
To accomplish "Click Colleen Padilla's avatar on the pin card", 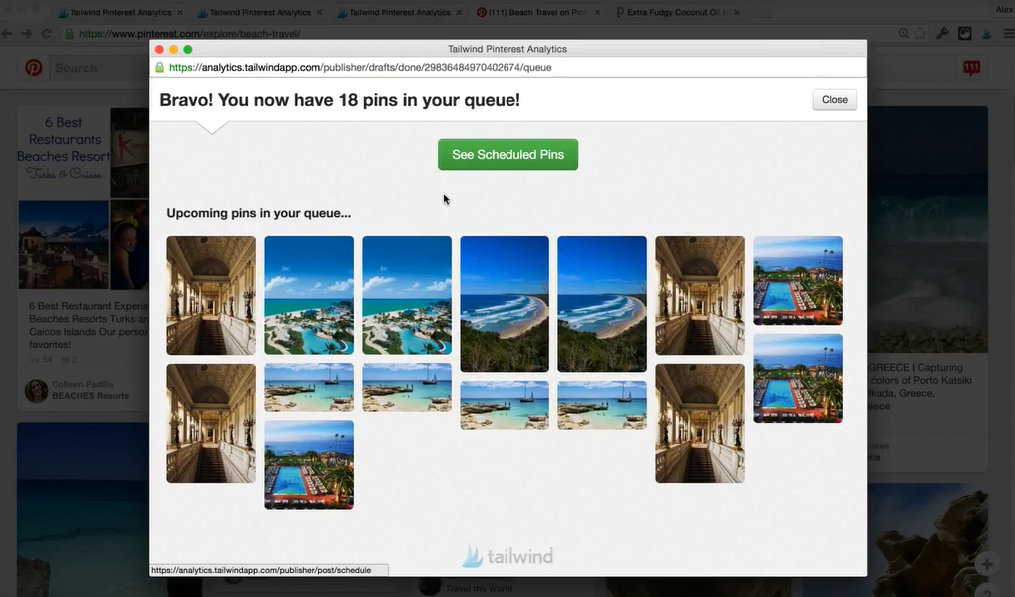I will (x=36, y=390).
